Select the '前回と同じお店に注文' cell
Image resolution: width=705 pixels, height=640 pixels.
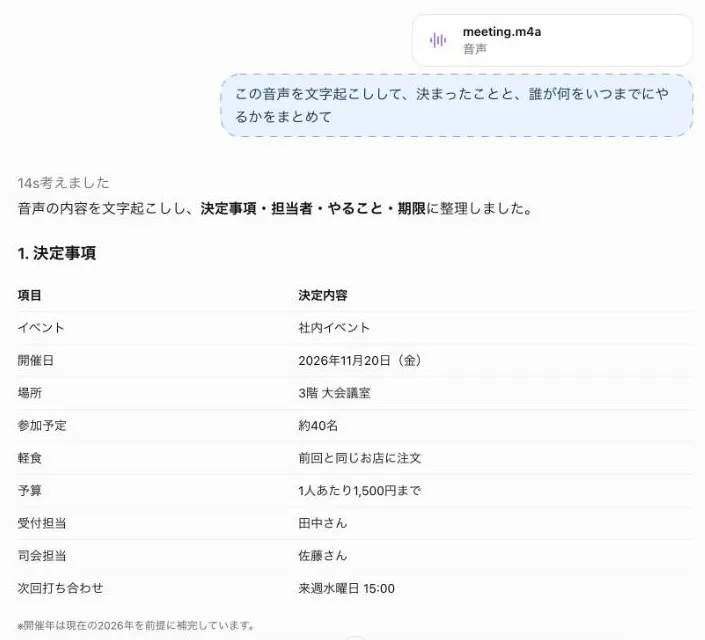[x=360, y=458]
